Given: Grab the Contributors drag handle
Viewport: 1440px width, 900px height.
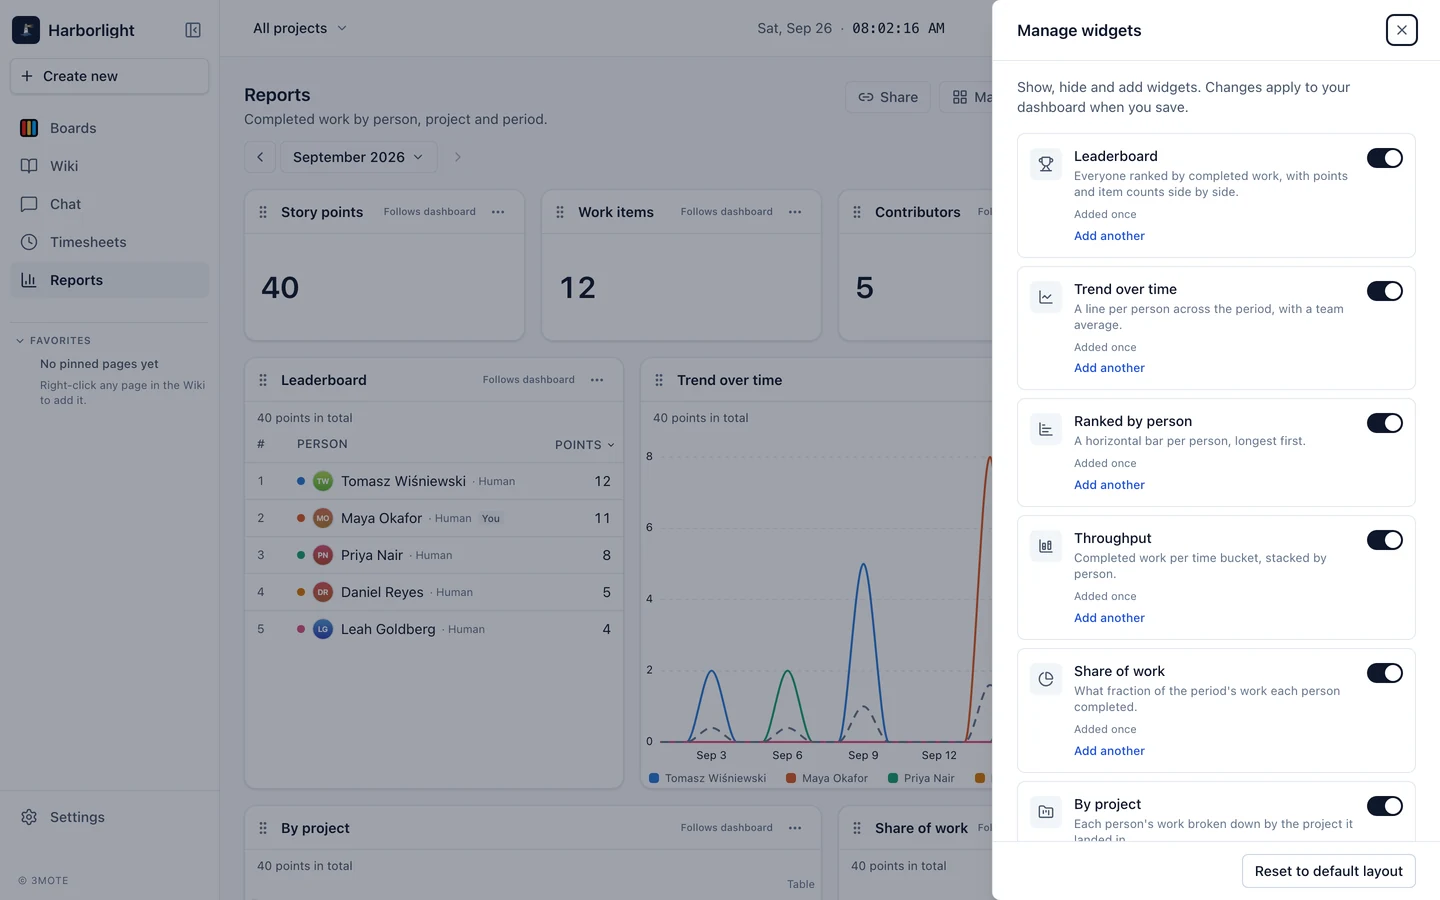Looking at the screenshot, I should pyautogui.click(x=857, y=212).
